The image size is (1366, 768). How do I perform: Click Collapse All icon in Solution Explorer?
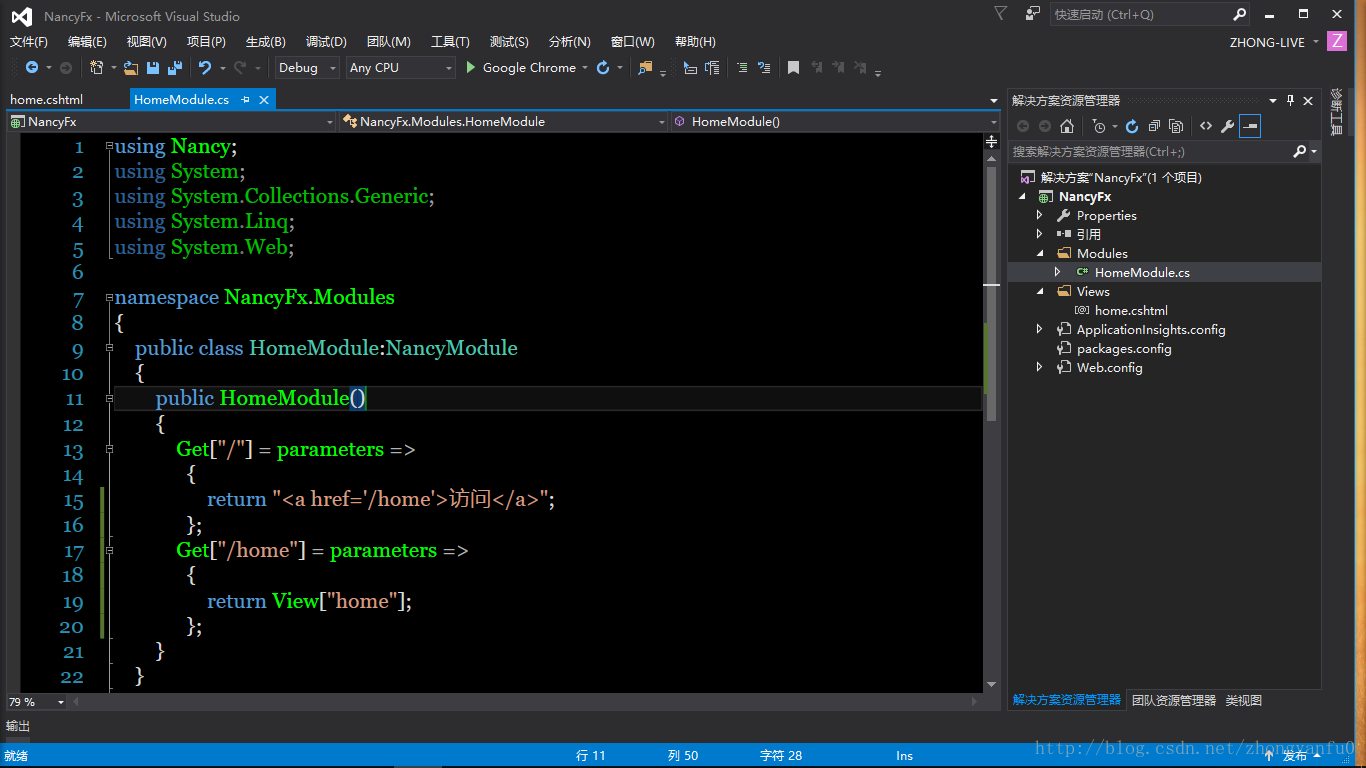(x=1154, y=126)
